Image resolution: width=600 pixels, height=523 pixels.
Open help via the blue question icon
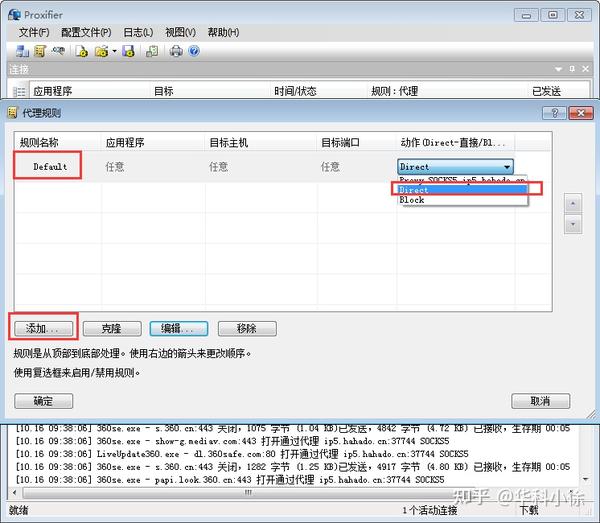[194, 51]
